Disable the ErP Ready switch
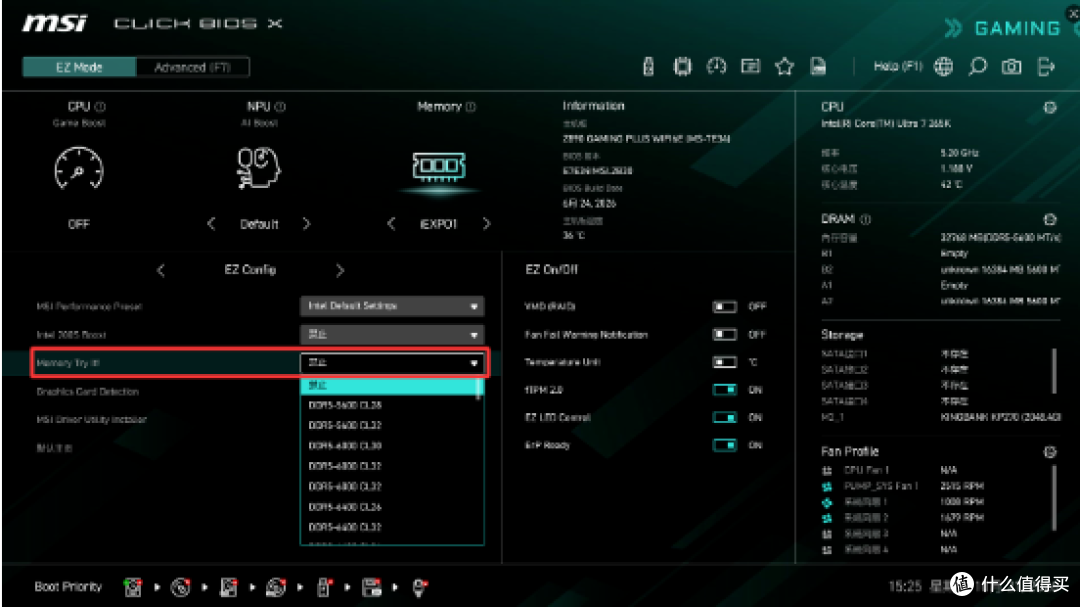The height and width of the screenshot is (607, 1080). [x=724, y=445]
